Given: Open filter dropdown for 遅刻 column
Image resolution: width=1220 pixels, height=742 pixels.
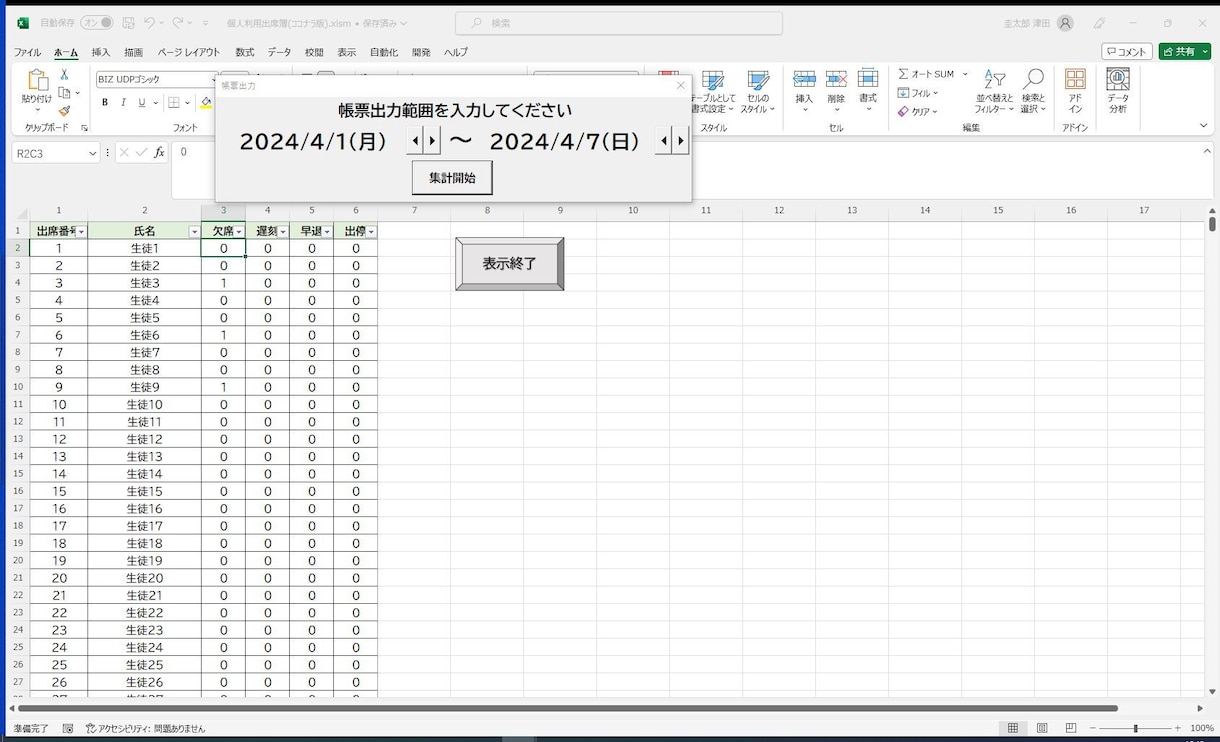Looking at the screenshot, I should point(283,231).
